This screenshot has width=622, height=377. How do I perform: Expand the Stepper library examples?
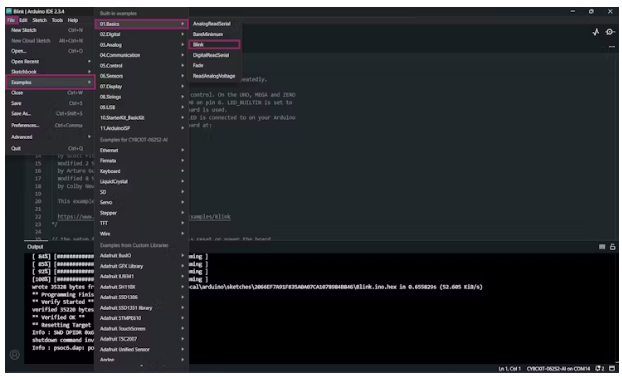tap(142, 213)
